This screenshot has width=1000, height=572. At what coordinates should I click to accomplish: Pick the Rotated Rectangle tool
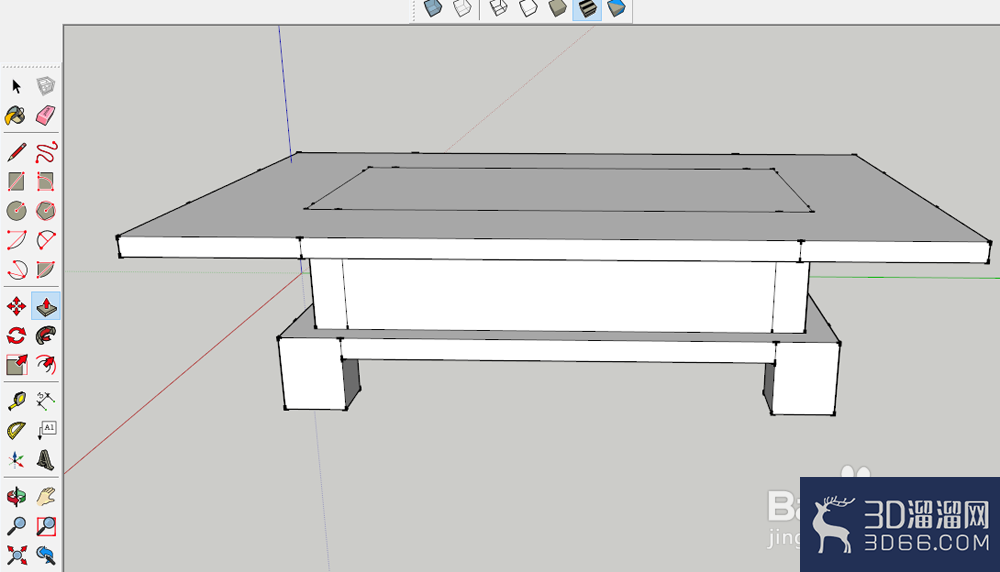(x=46, y=182)
